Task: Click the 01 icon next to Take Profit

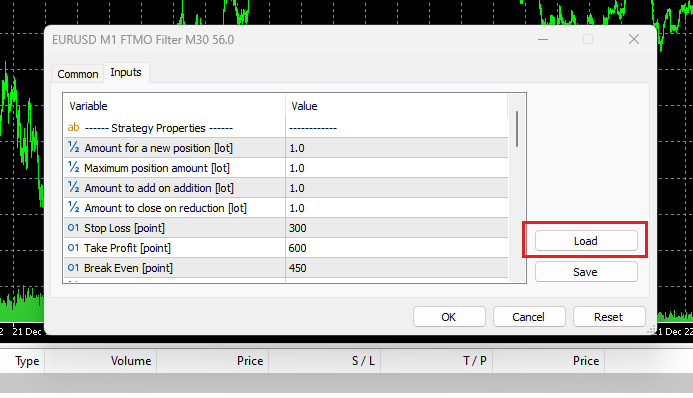Action: (x=73, y=248)
